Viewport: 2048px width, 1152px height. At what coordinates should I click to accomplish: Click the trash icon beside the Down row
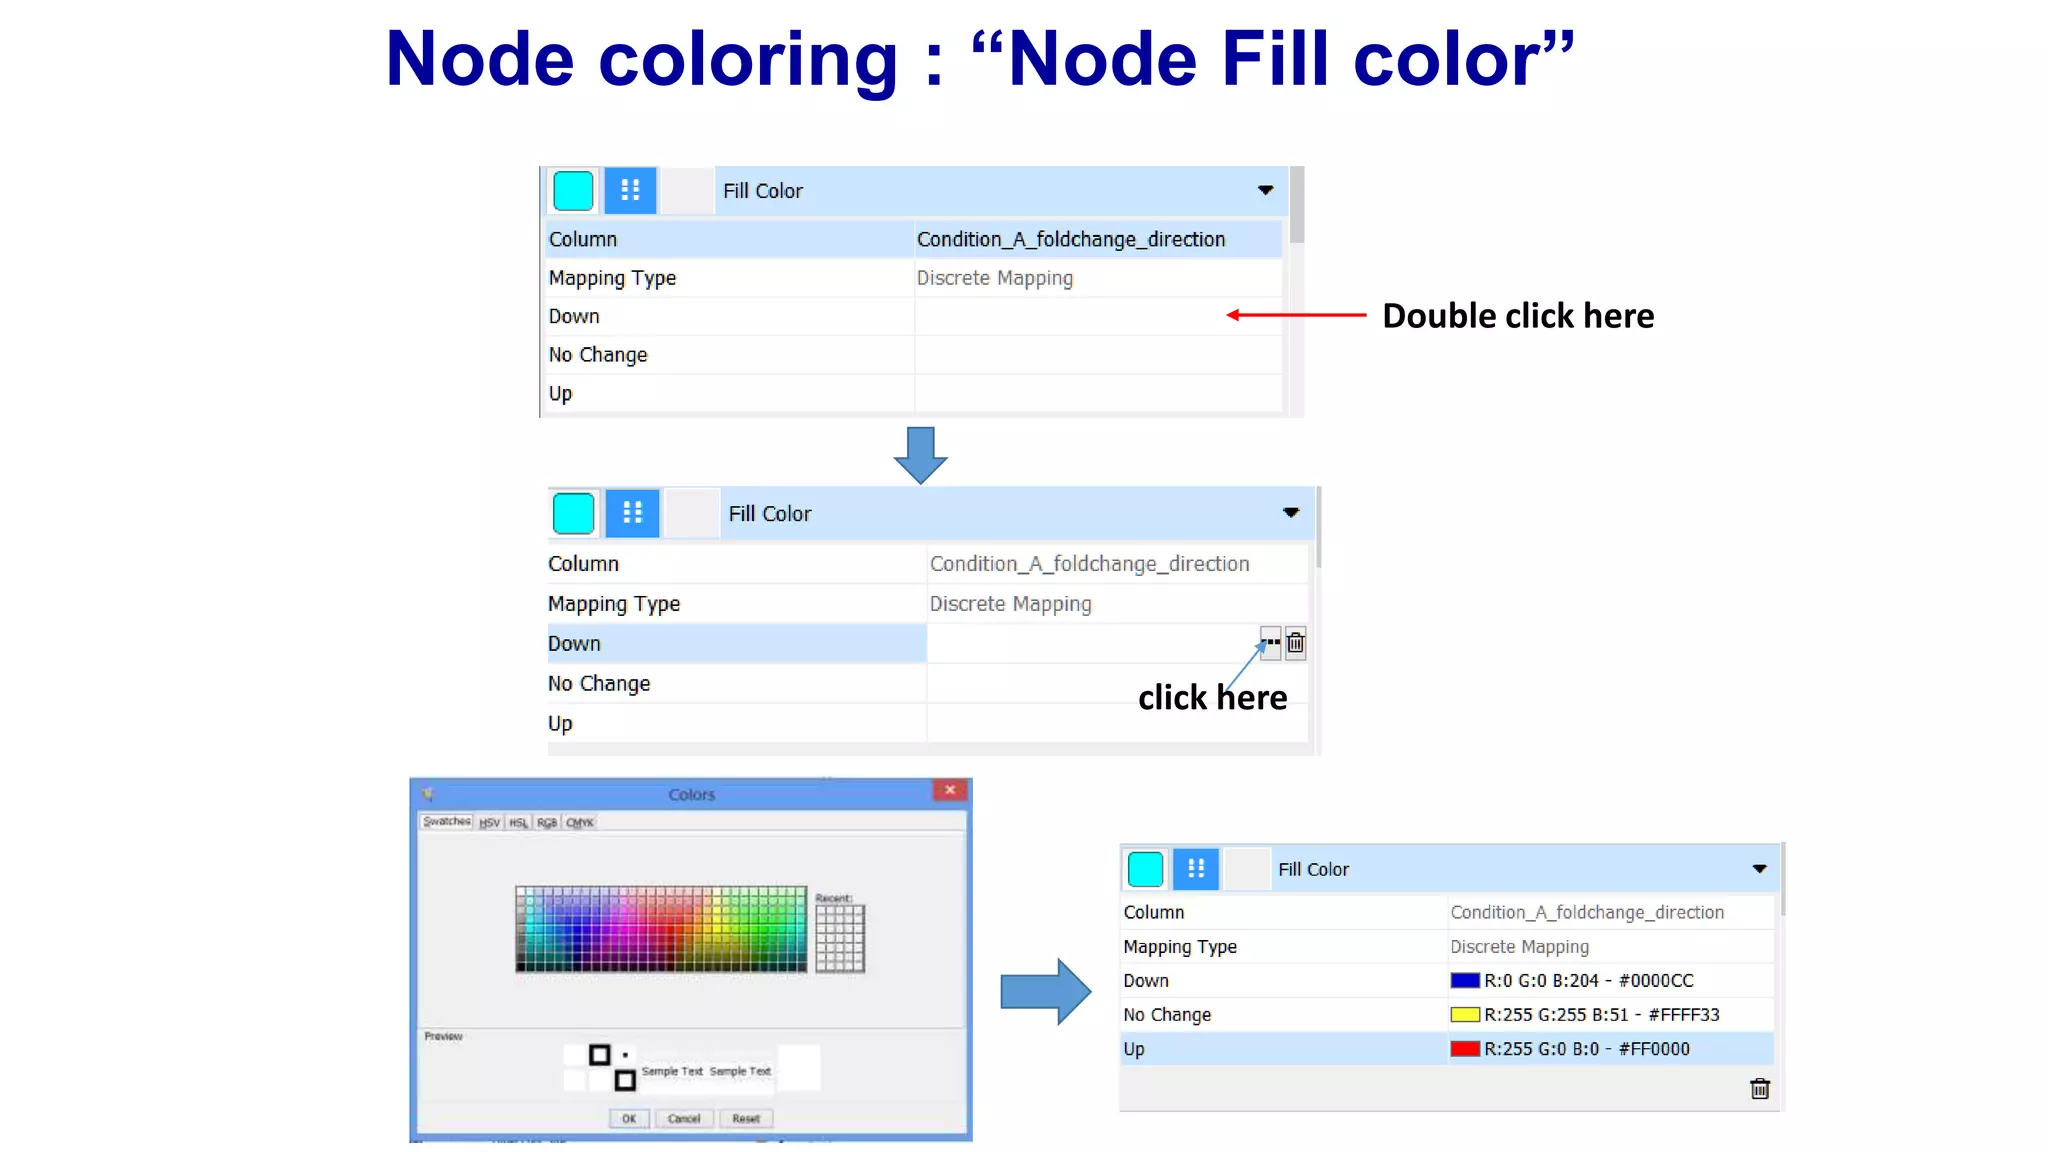[1295, 643]
